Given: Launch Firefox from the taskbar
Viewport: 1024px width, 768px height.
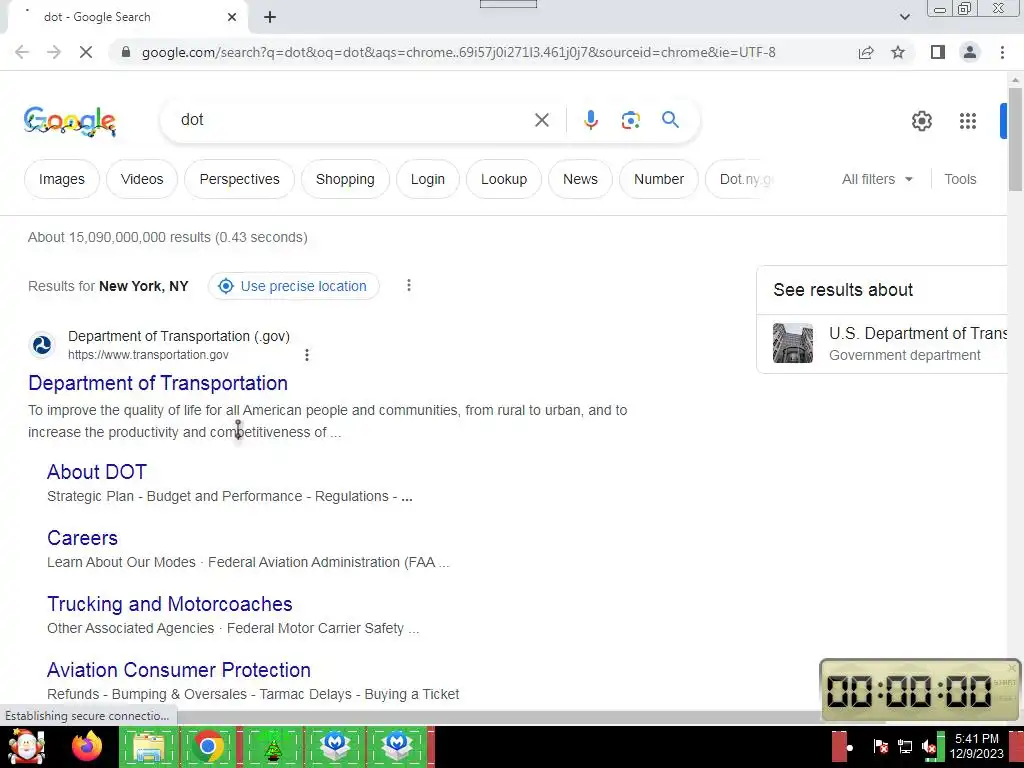Looking at the screenshot, I should pos(86,746).
